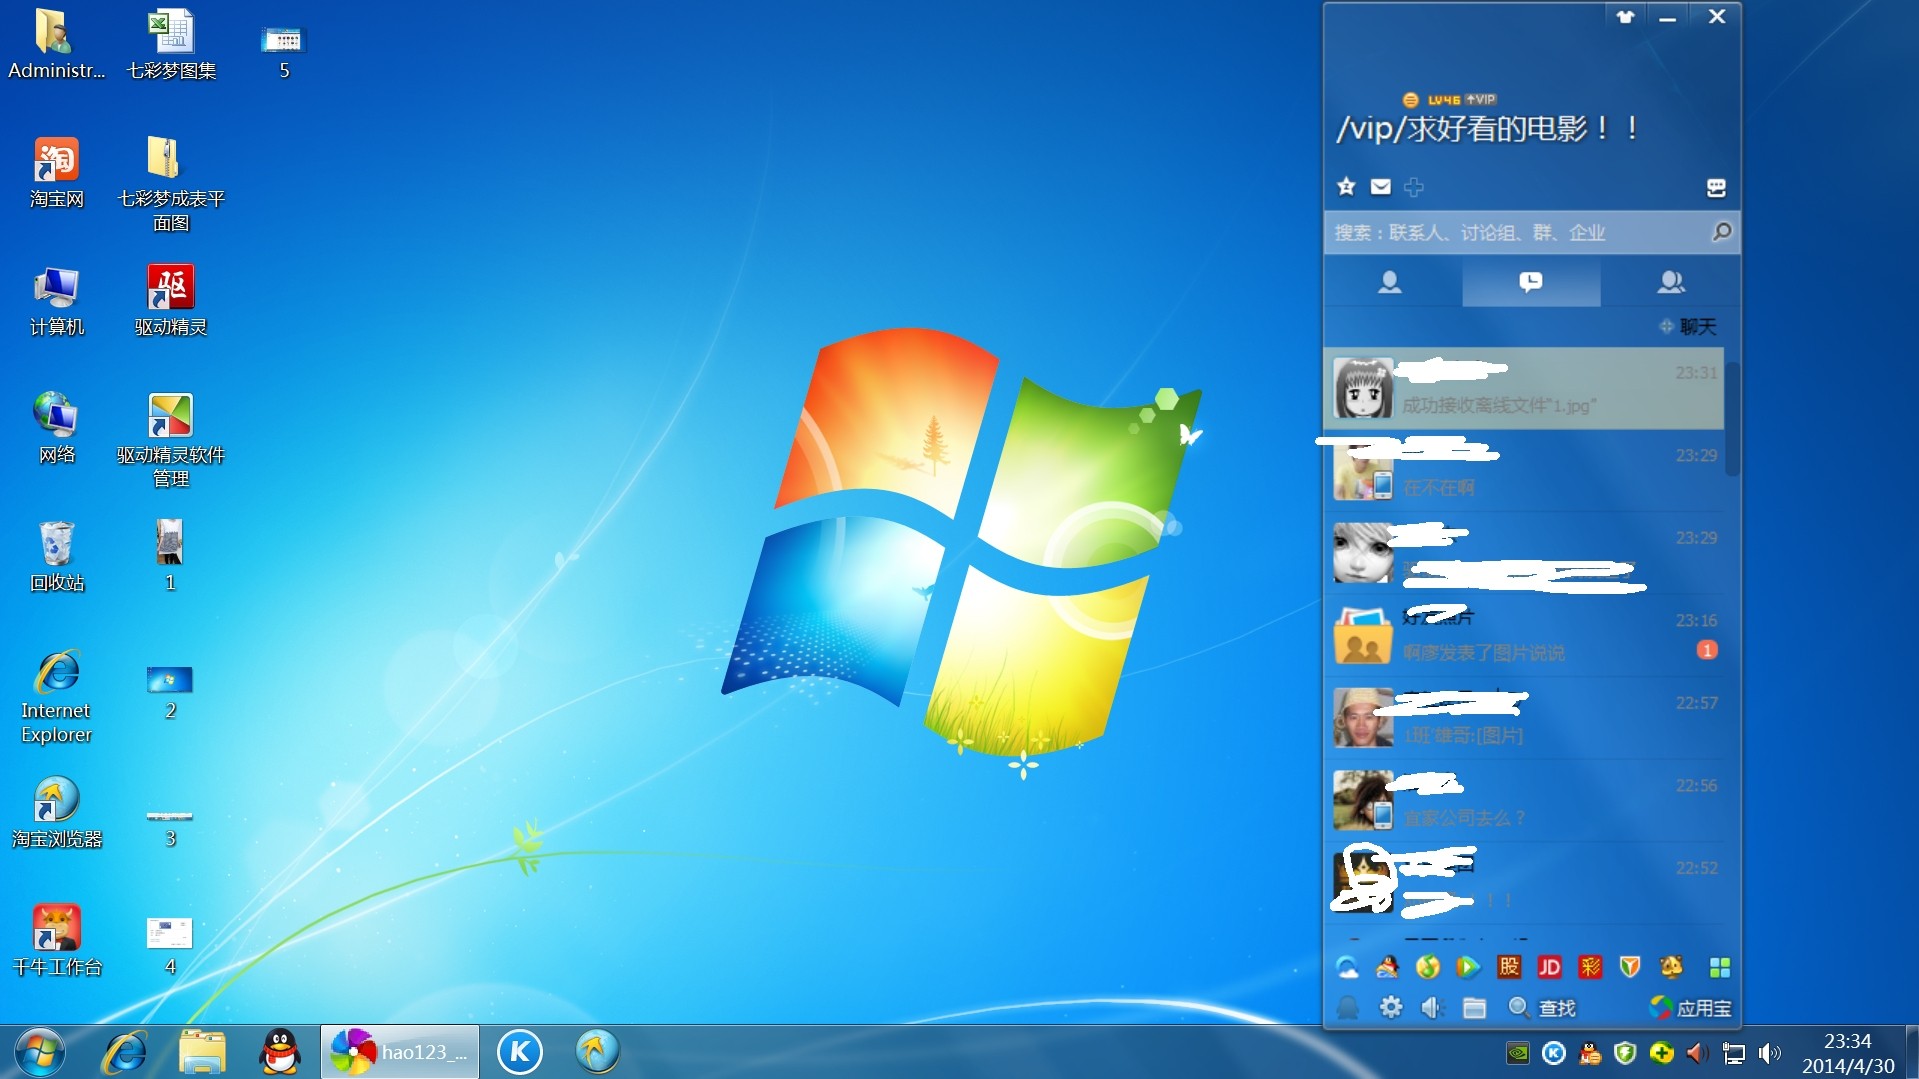This screenshot has height=1079, width=1919.
Task: Open the QQ Music app icon
Action: coord(1428,967)
